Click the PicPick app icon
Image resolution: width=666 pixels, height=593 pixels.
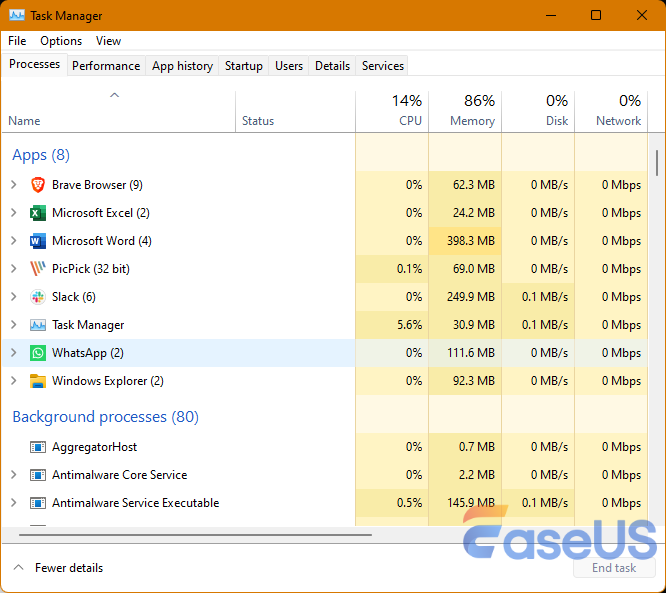pos(38,269)
